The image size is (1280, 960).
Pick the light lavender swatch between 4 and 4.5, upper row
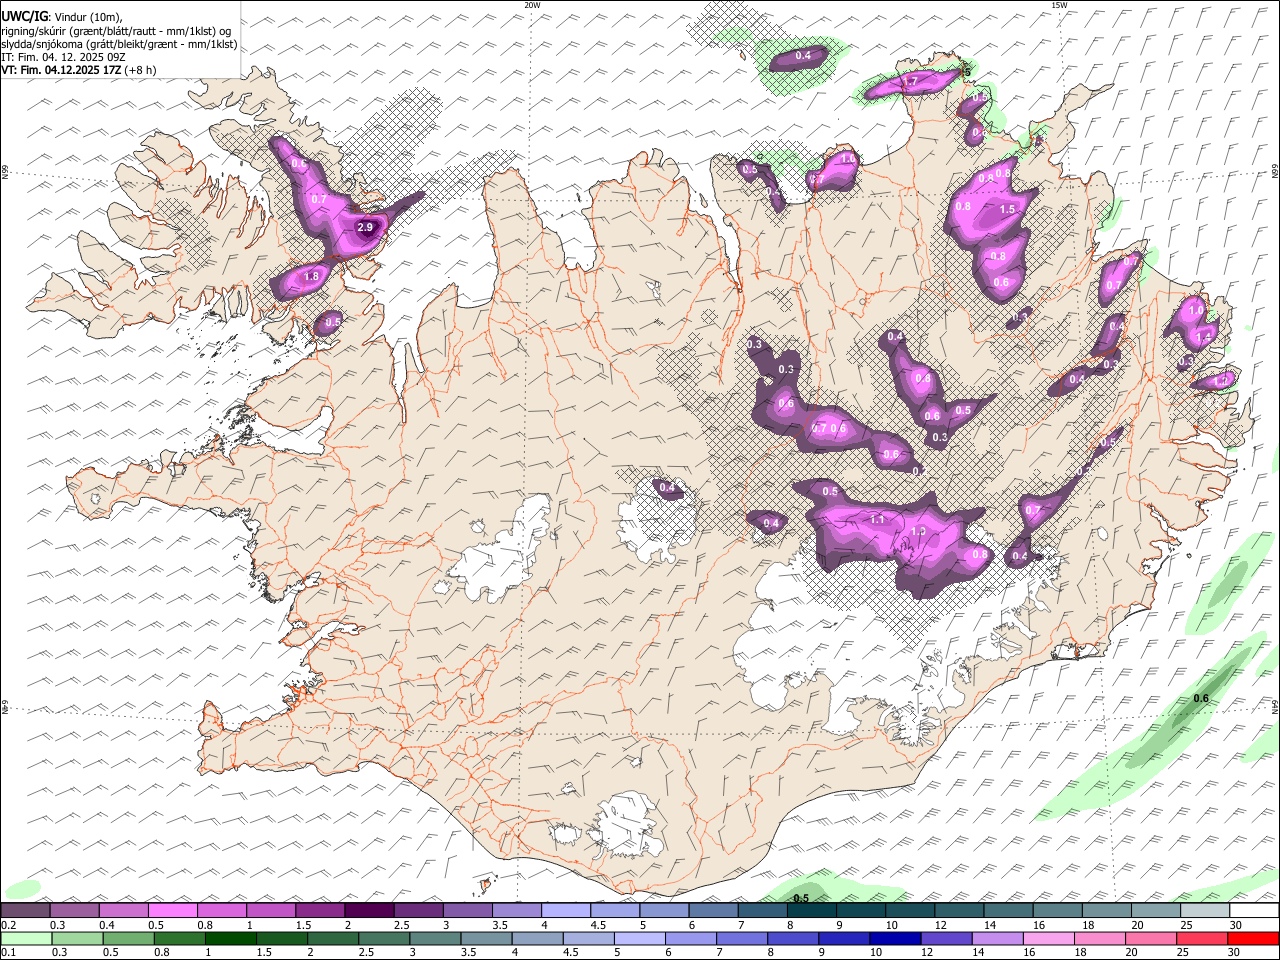click(x=565, y=911)
